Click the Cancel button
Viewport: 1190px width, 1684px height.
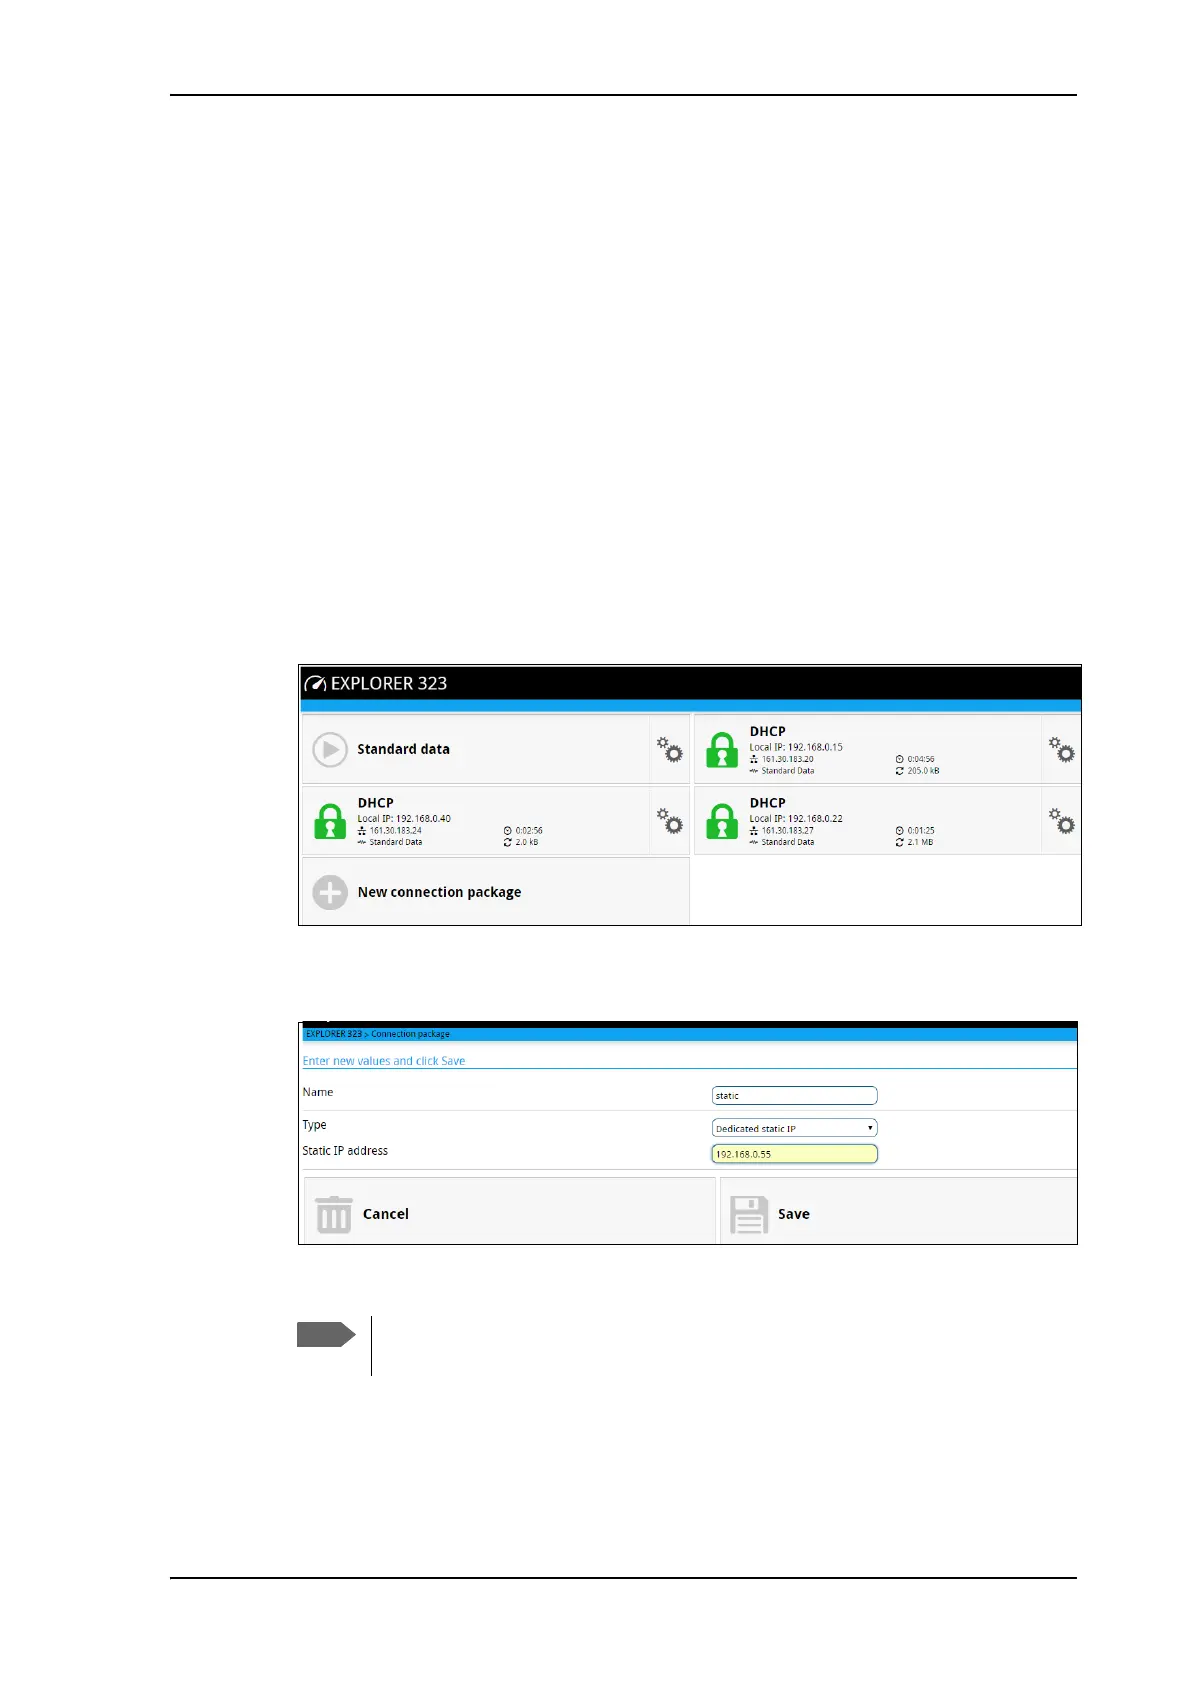[x=509, y=1212]
